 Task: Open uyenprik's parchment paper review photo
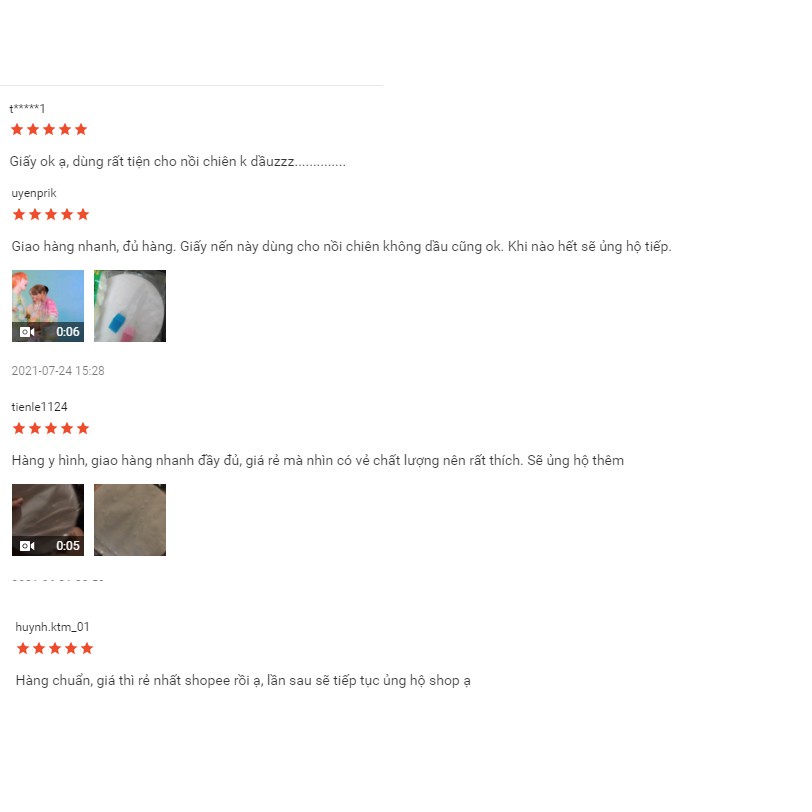(x=130, y=306)
